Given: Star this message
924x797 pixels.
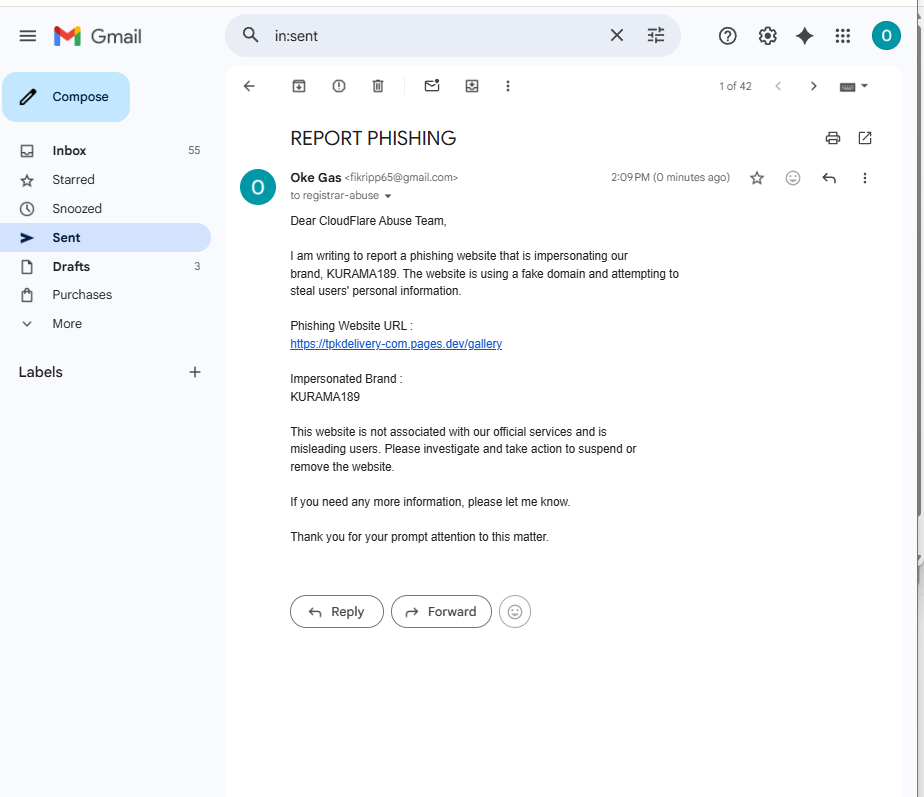Looking at the screenshot, I should [x=757, y=178].
